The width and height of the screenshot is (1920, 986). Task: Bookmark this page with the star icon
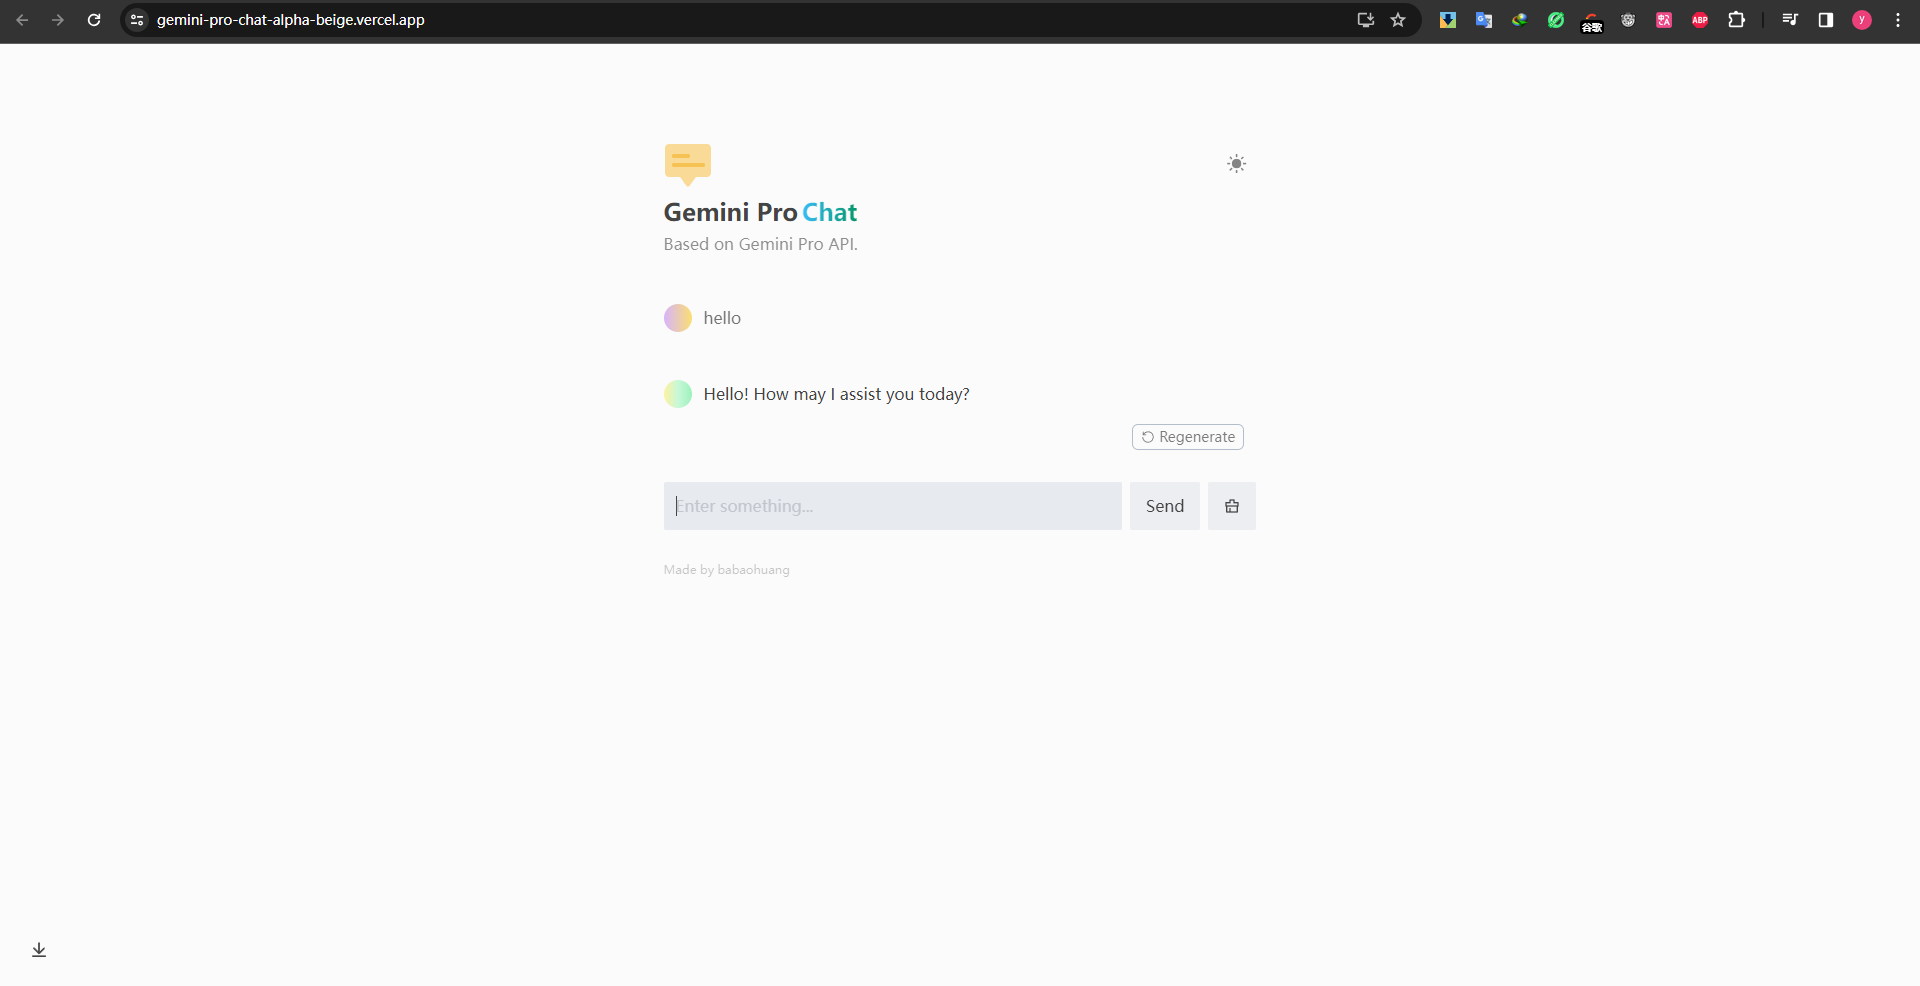pos(1398,20)
